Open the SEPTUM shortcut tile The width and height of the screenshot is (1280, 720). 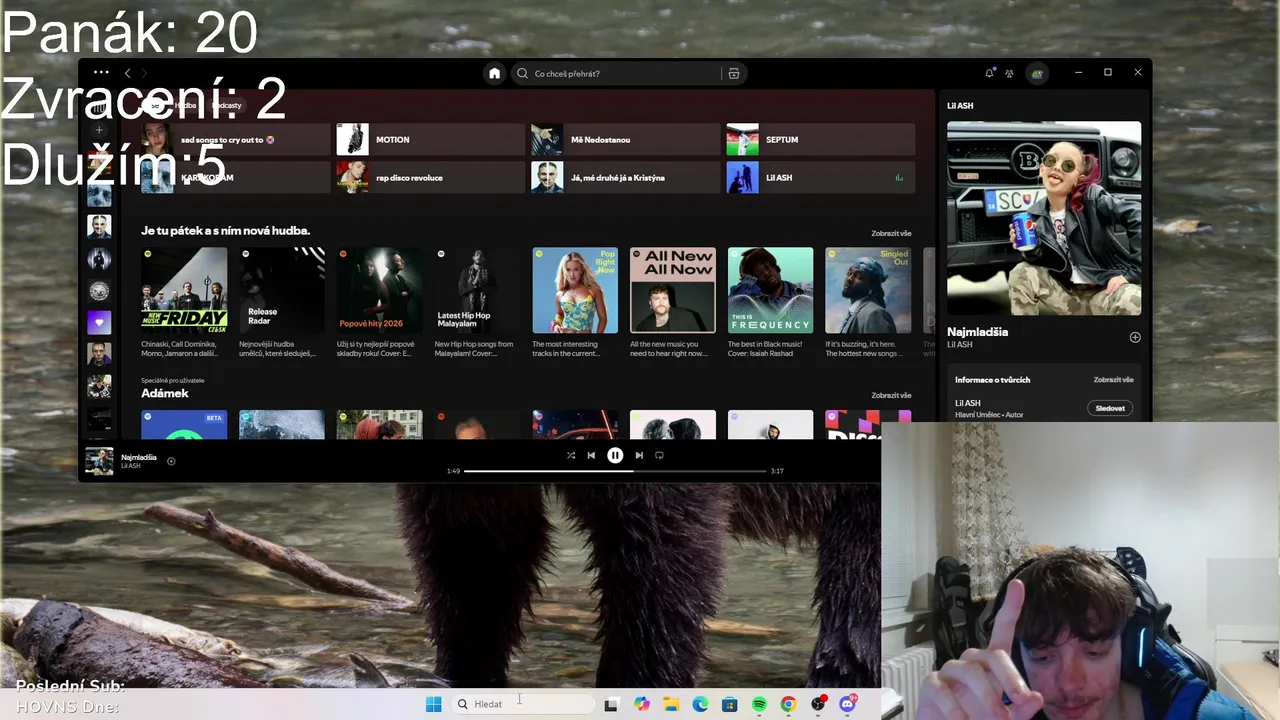tap(820, 140)
